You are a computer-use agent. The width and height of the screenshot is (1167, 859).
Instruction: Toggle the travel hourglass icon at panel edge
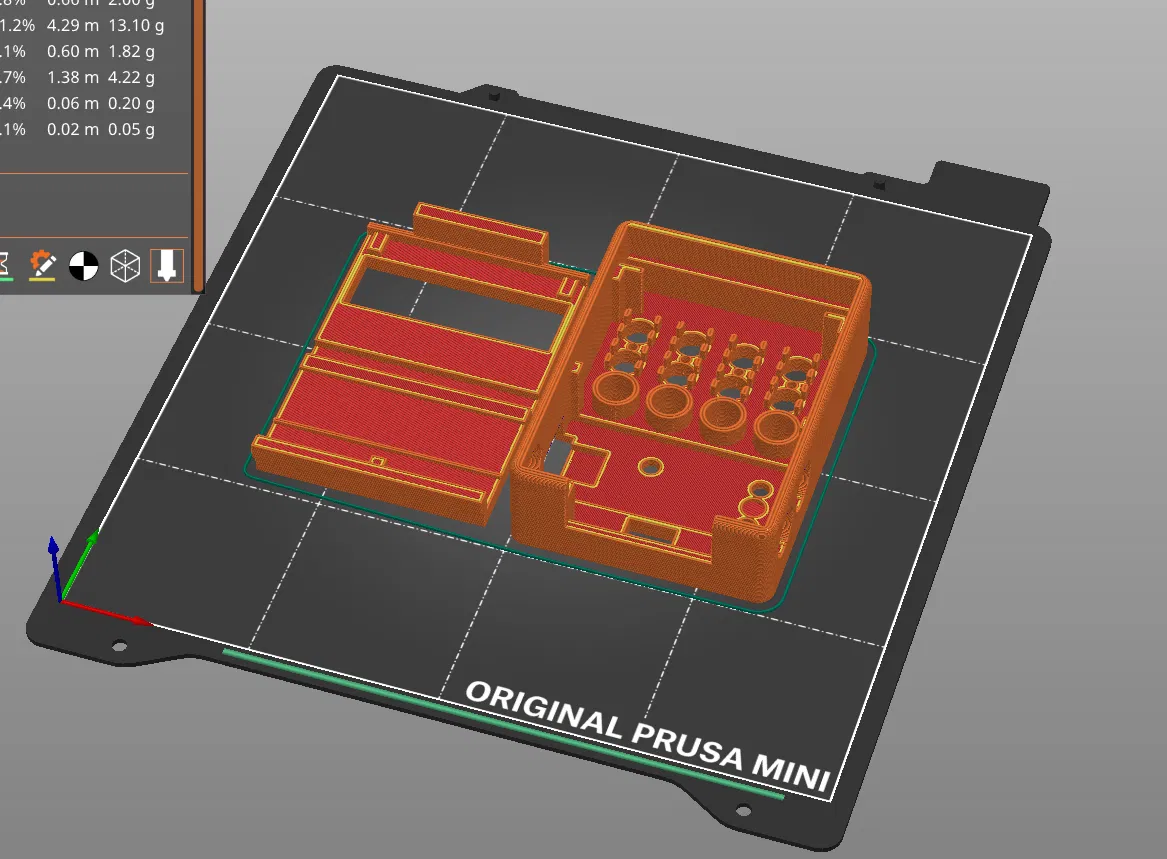coord(4,266)
